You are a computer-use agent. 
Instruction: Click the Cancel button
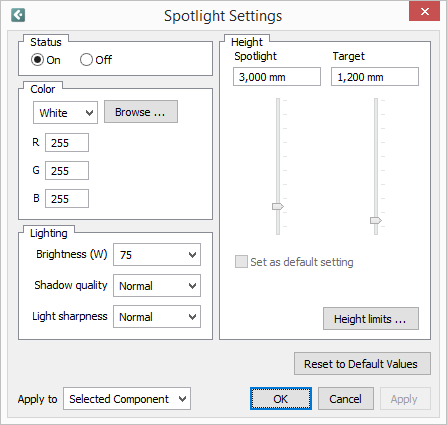(346, 399)
